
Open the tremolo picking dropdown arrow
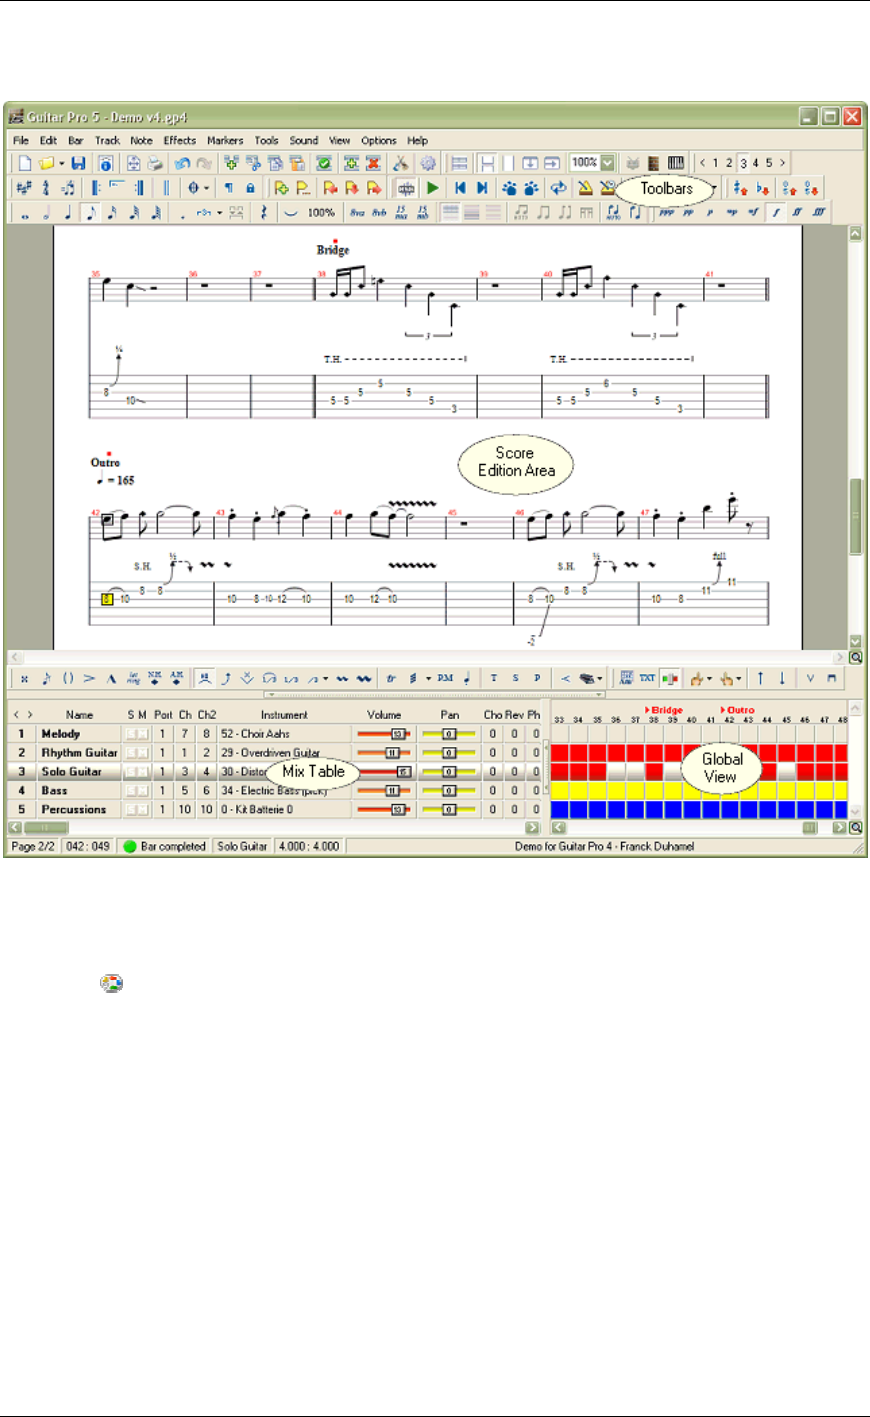click(428, 678)
